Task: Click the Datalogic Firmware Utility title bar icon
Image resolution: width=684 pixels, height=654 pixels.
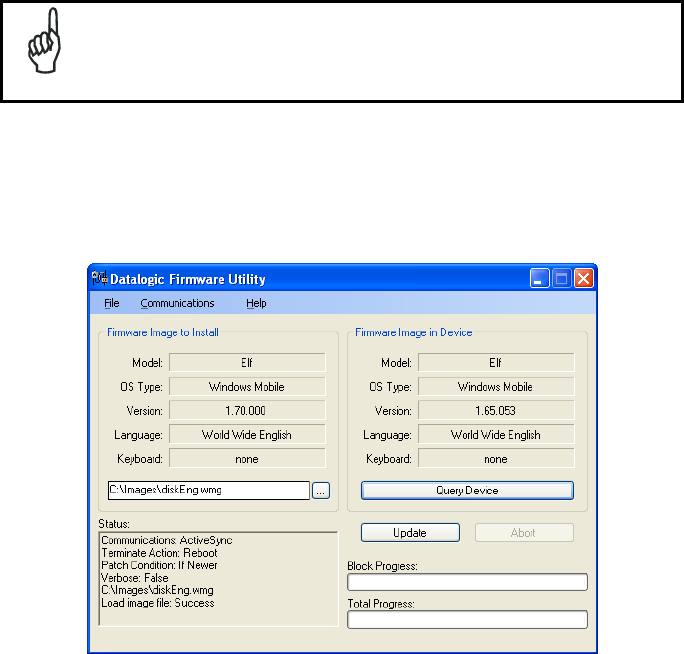Action: click(99, 278)
